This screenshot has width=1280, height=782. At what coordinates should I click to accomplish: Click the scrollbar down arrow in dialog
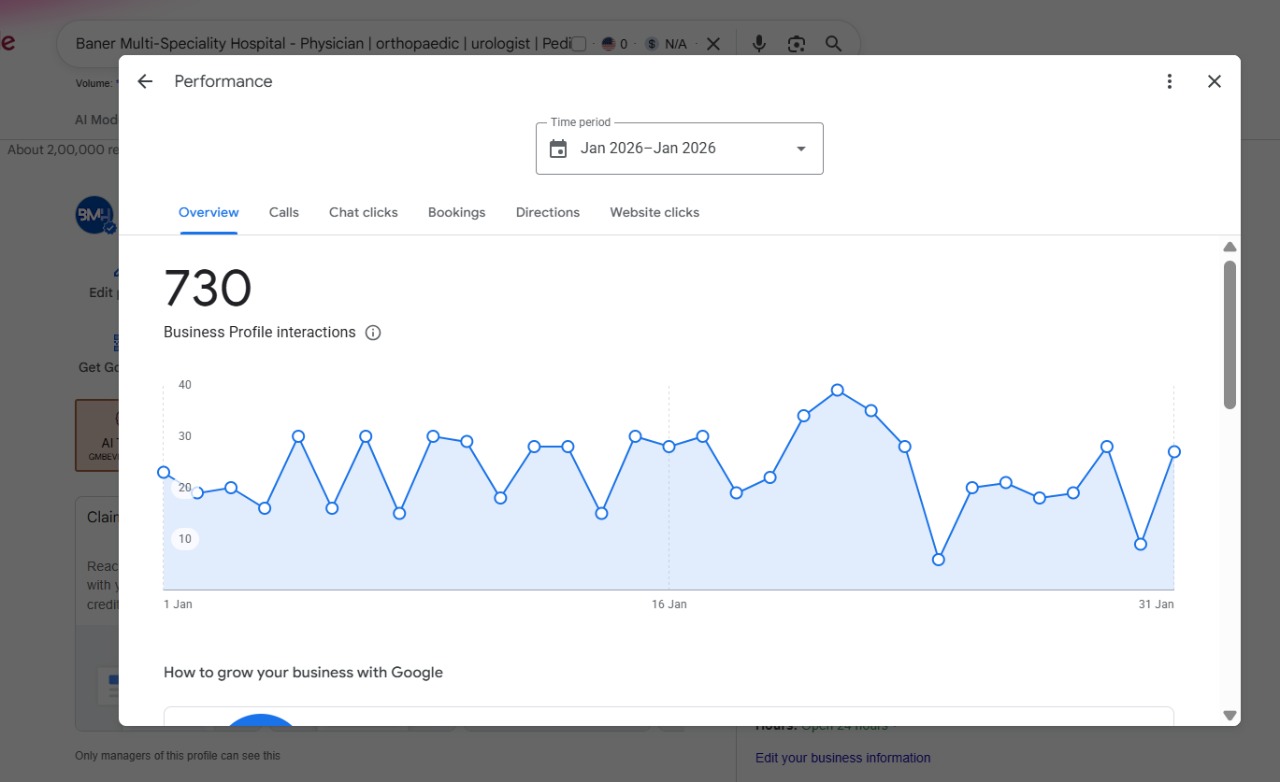[x=1230, y=715]
